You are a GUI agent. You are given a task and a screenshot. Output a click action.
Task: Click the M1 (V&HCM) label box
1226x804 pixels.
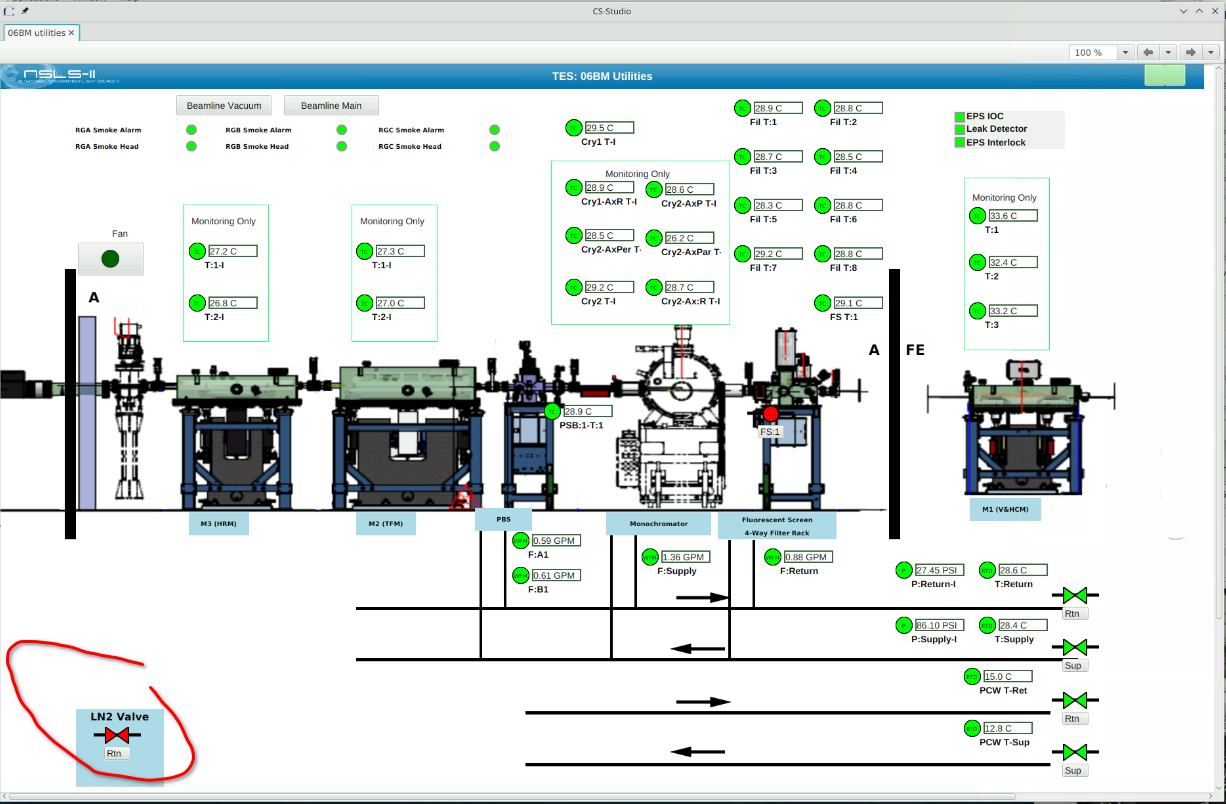pos(1005,509)
